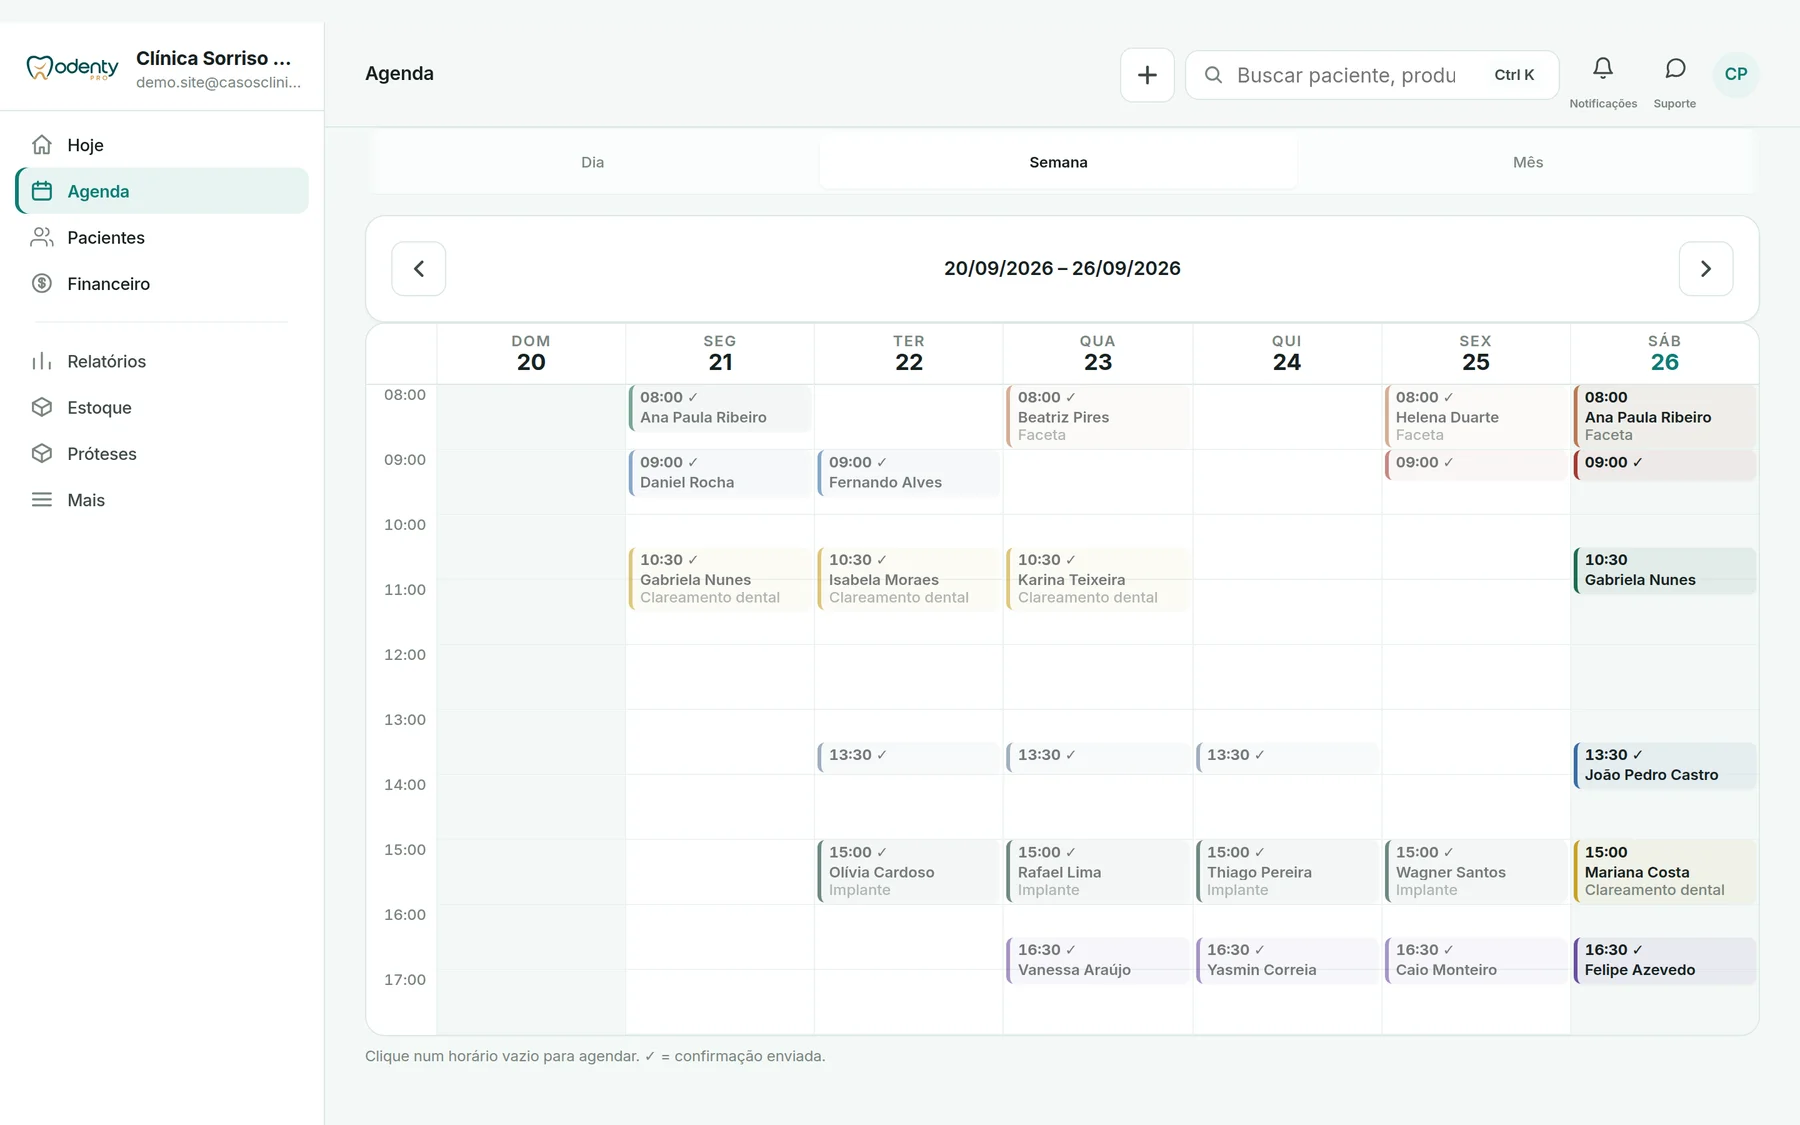Open the Estoque box icon
This screenshot has width=1800, height=1125.
[42, 407]
